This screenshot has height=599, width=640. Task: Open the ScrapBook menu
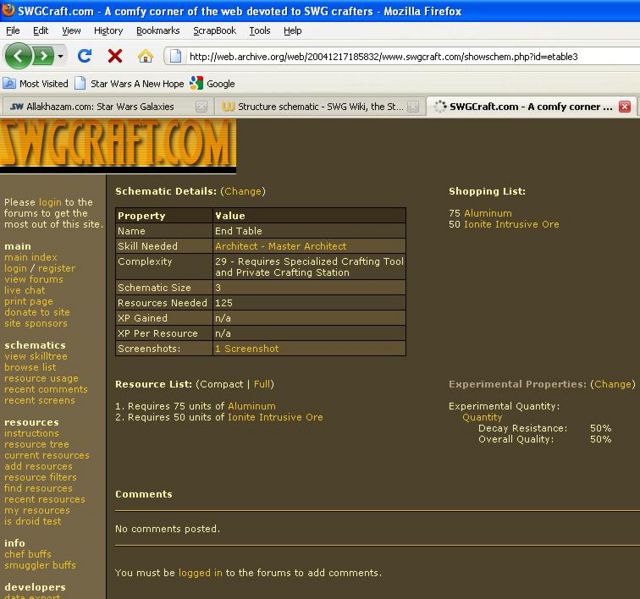[214, 31]
